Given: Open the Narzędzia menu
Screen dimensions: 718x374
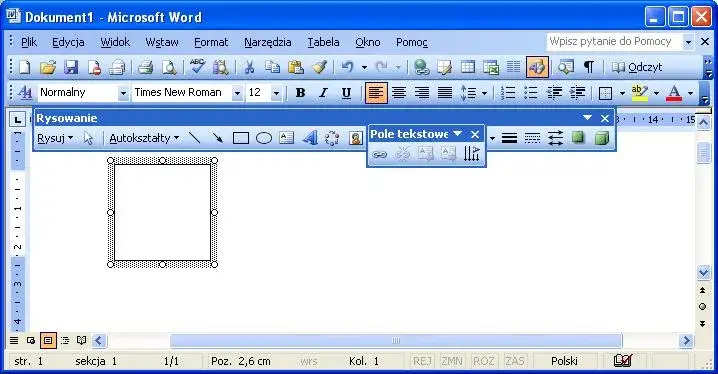Looking at the screenshot, I should pyautogui.click(x=267, y=42).
